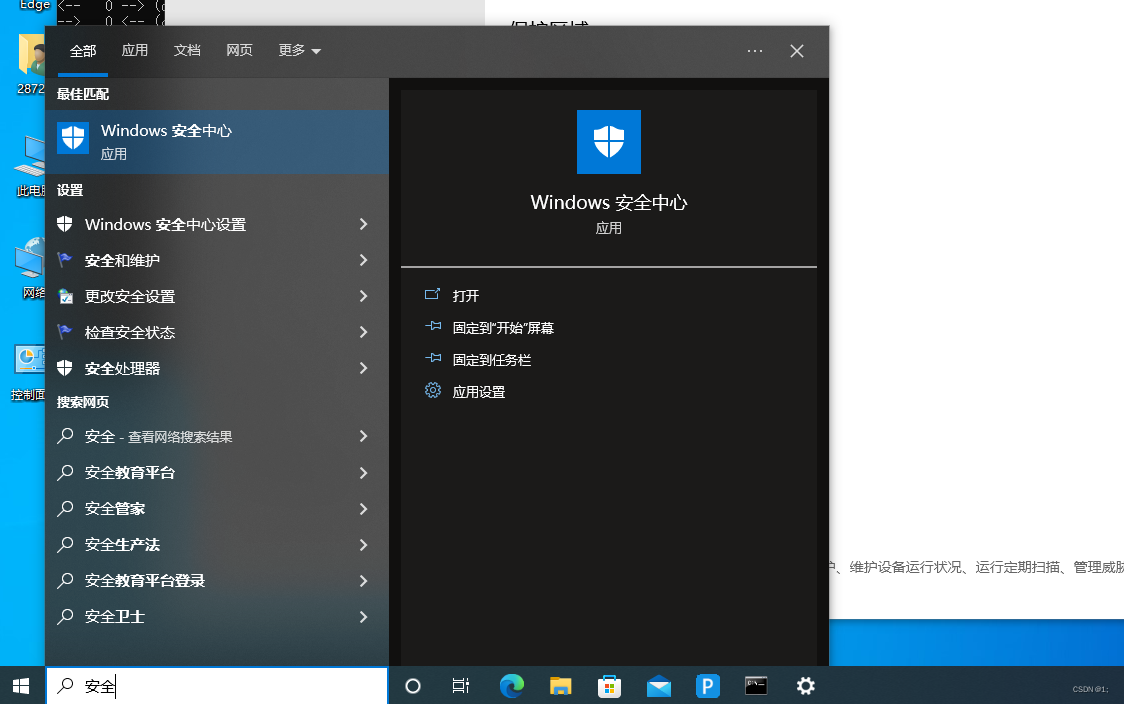Switch to the 应用 tab
This screenshot has height=704, width=1124.
tap(135, 50)
